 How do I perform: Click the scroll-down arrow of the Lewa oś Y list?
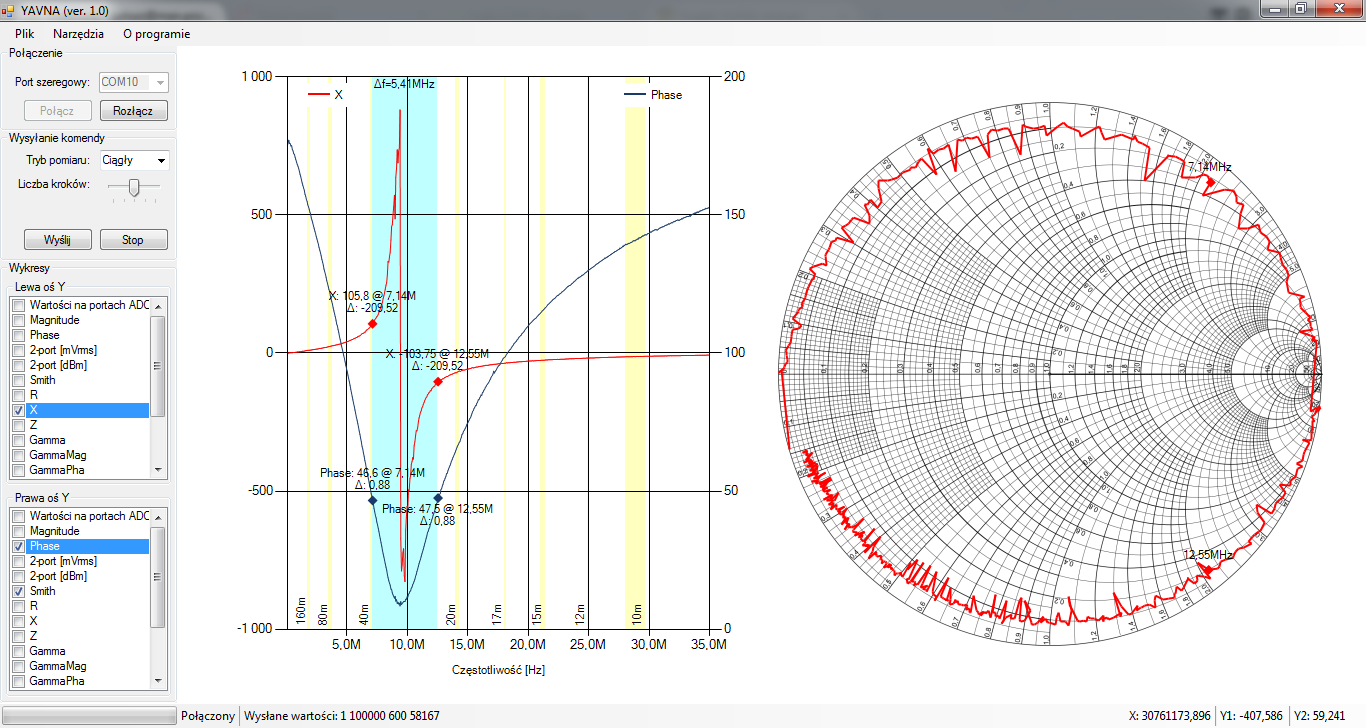click(157, 469)
